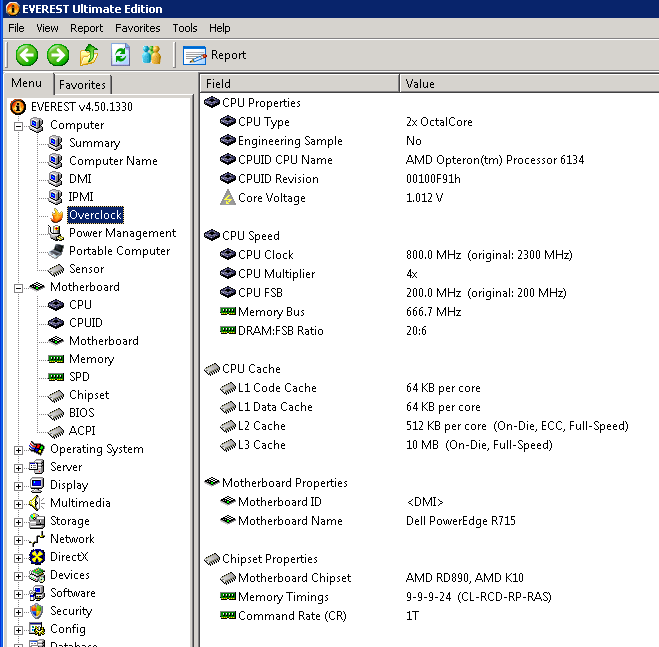Click the Security shield icon
Viewport: 659px width, 647px height.
pos(37,611)
